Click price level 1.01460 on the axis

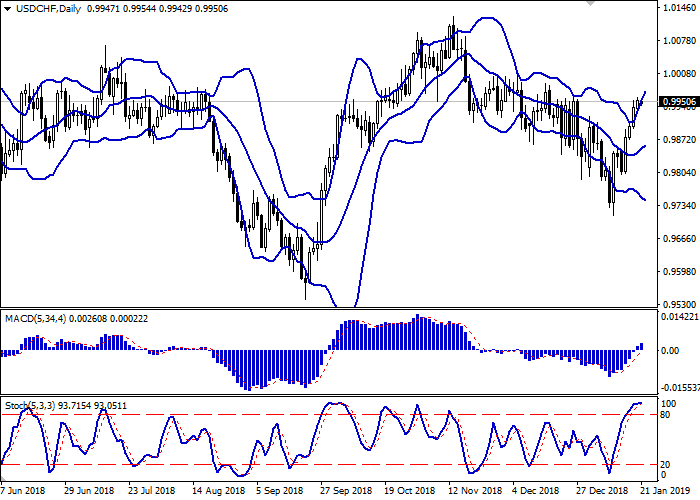(x=679, y=8)
